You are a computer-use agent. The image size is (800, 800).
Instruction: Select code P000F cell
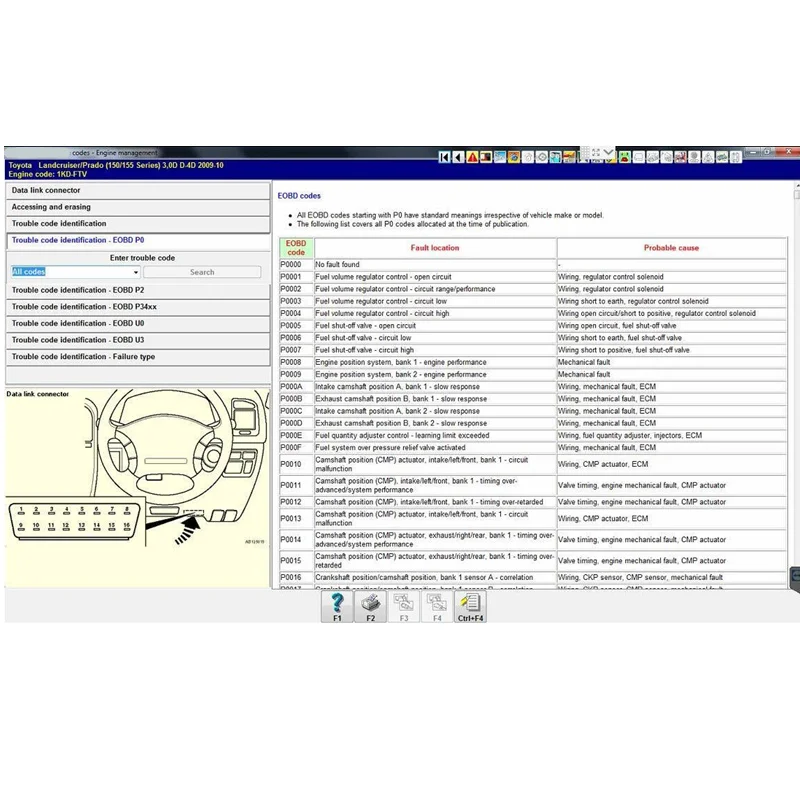pyautogui.click(x=296, y=447)
